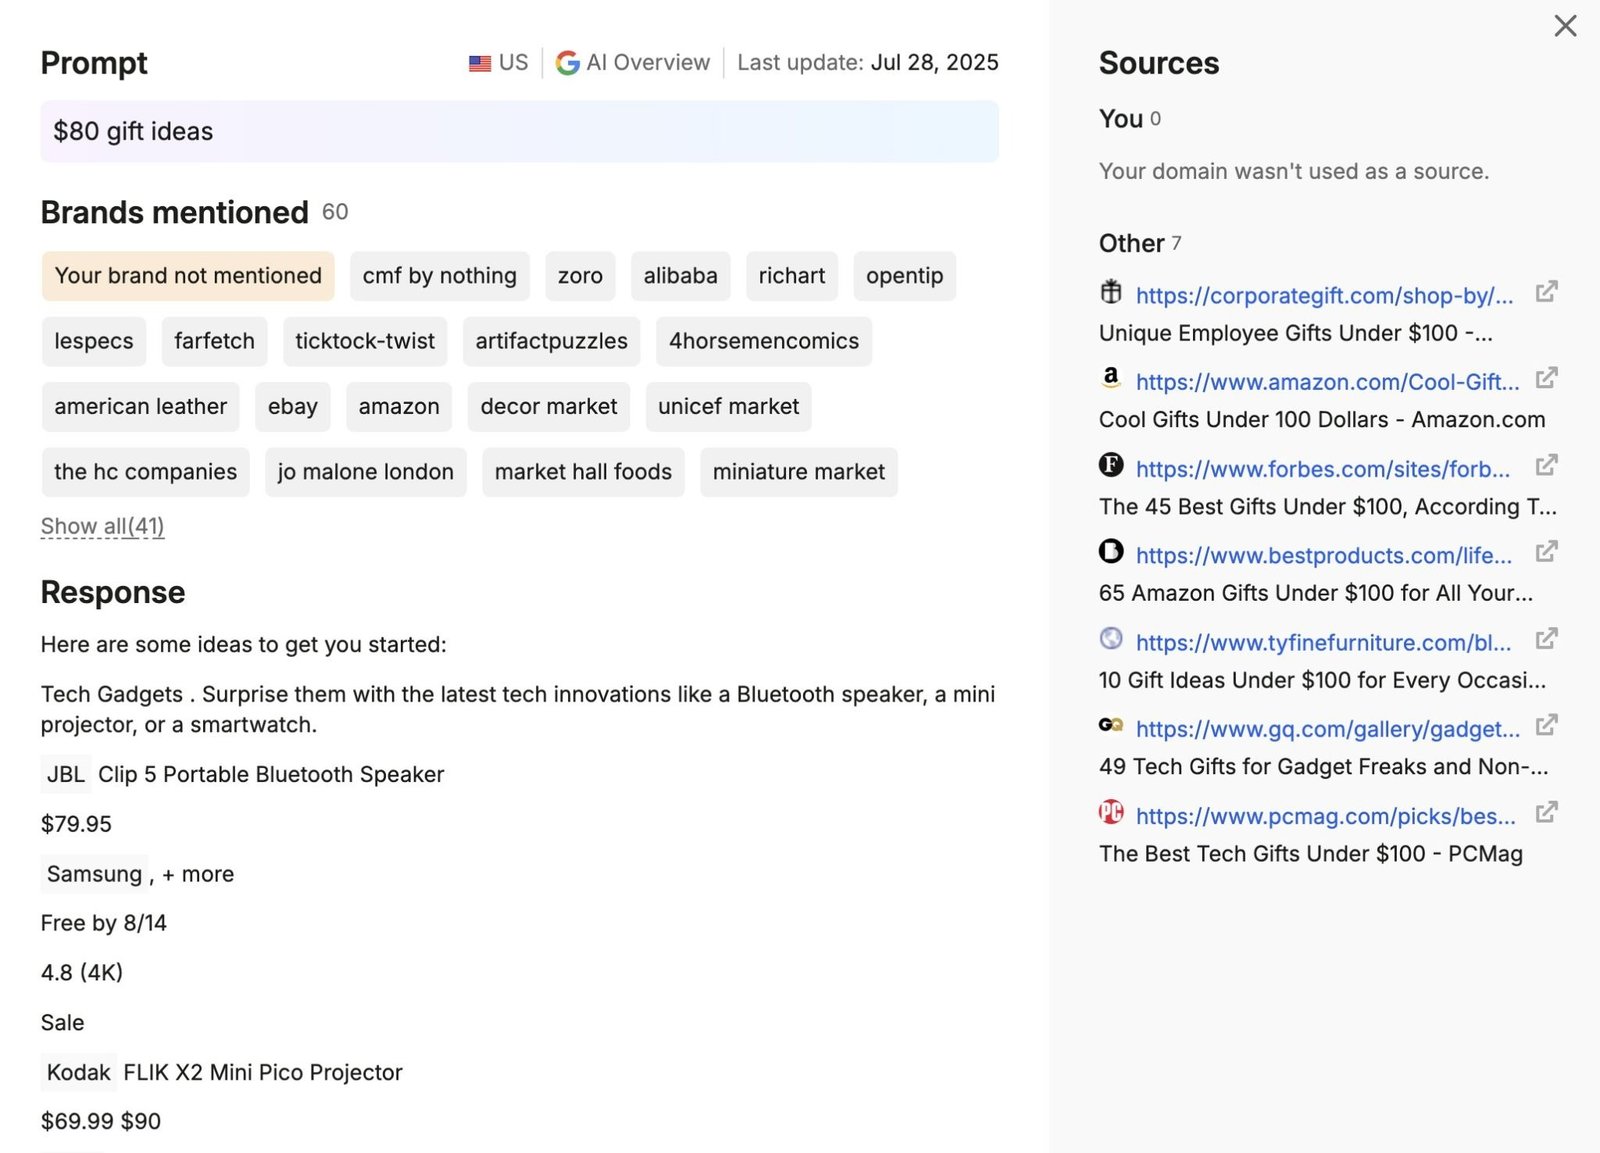Click 'The Best Tech Gifts Under $100' title

click(1311, 854)
